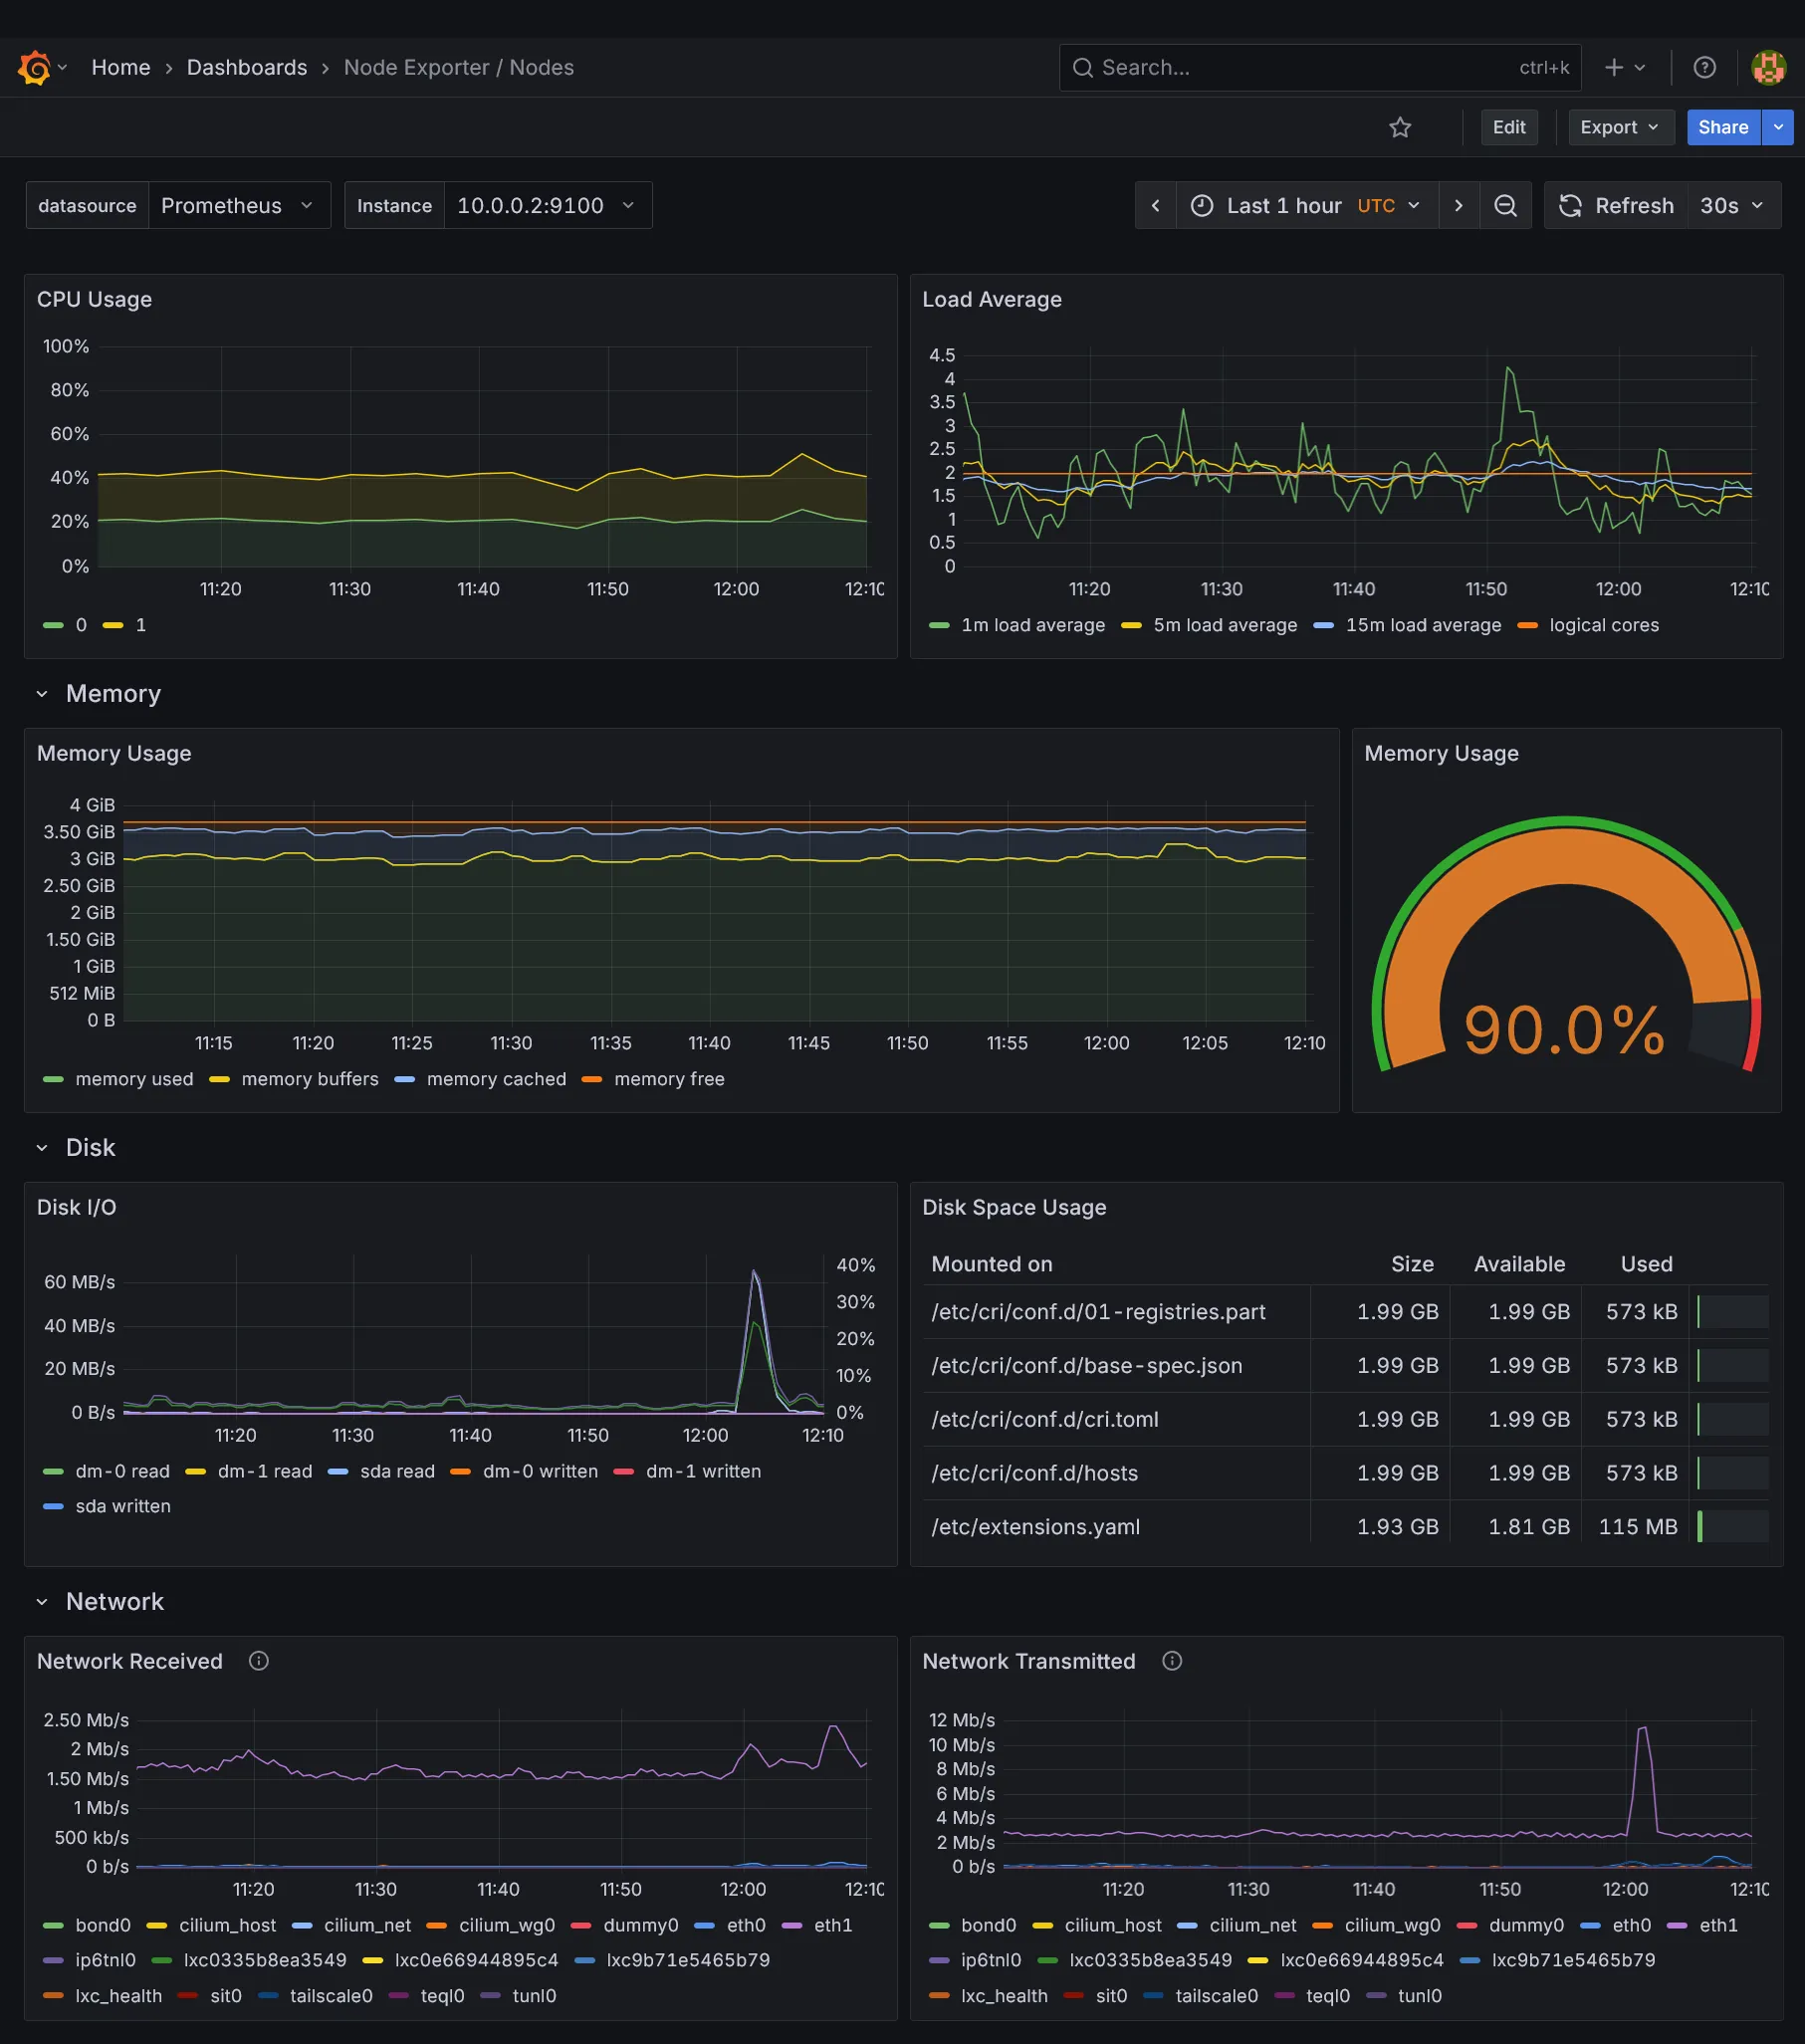The width and height of the screenshot is (1805, 2044).
Task: View Network Received panel description info
Action: coord(258,1661)
